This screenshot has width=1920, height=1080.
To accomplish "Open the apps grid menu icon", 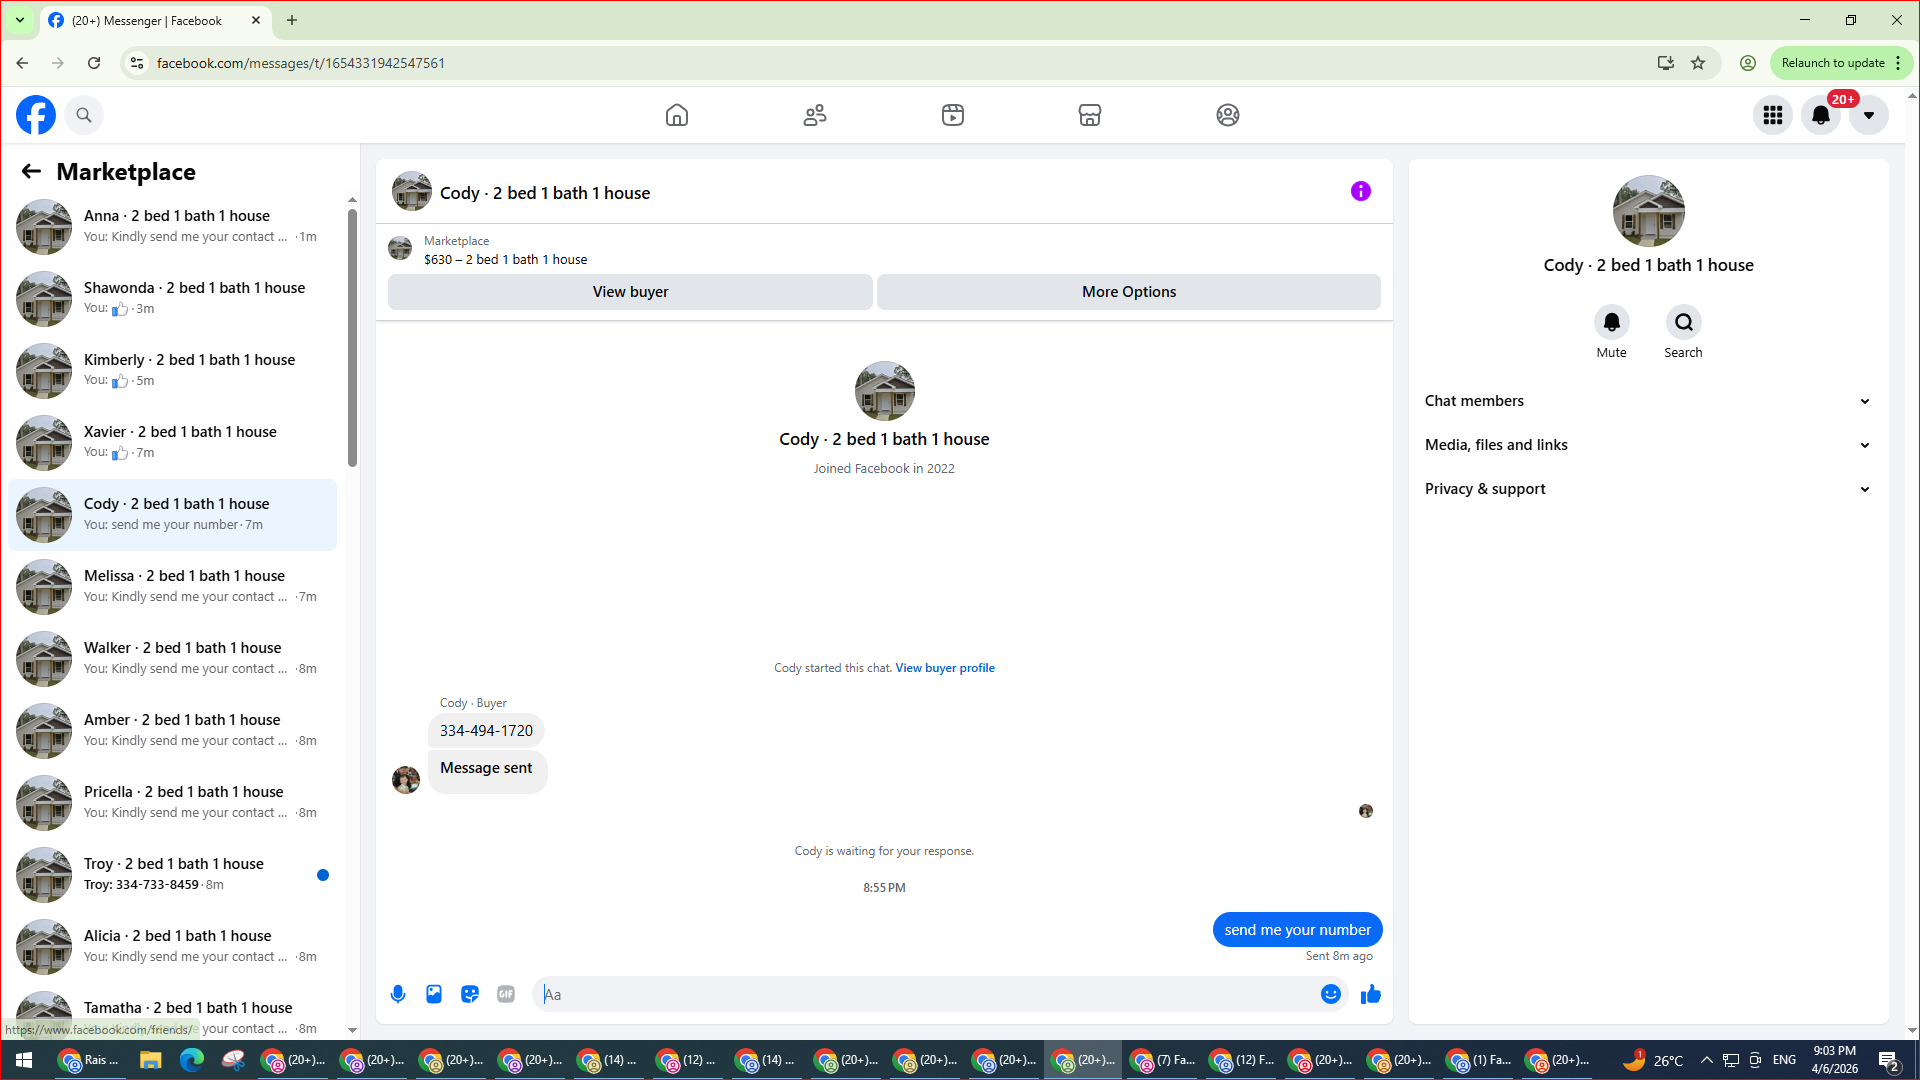I will 1773,115.
